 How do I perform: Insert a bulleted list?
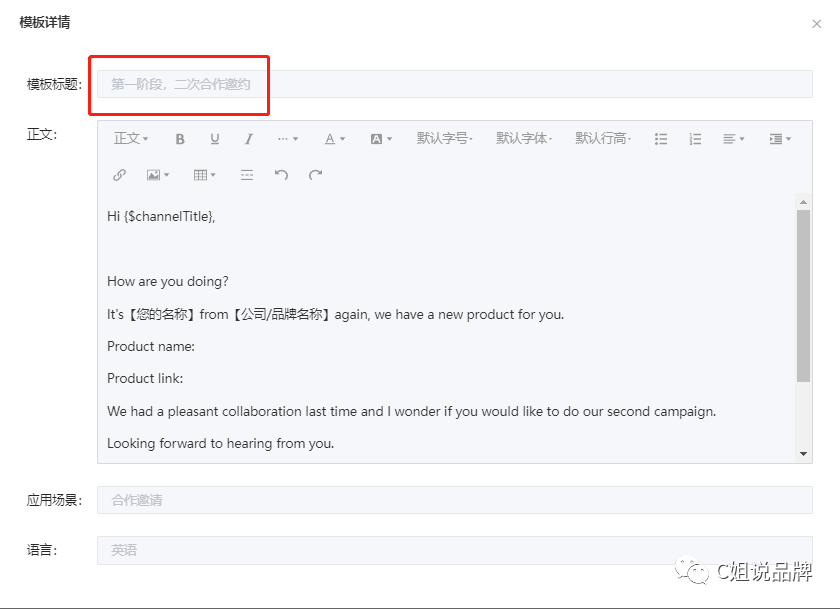[661, 139]
